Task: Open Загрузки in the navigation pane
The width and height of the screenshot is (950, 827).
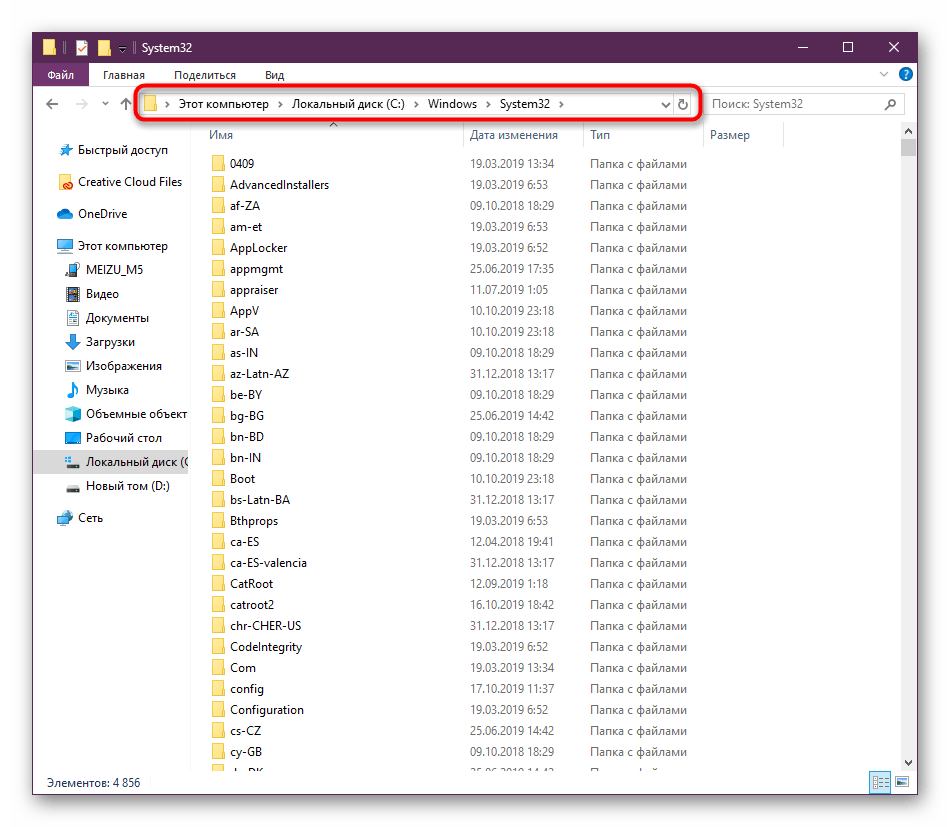Action: (x=100, y=342)
